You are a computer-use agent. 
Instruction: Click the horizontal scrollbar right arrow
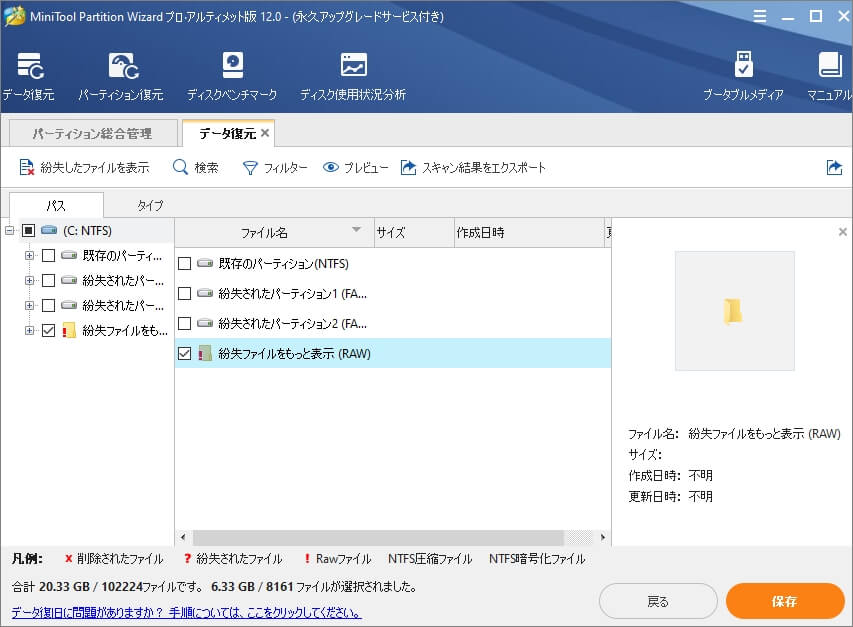tap(603, 537)
